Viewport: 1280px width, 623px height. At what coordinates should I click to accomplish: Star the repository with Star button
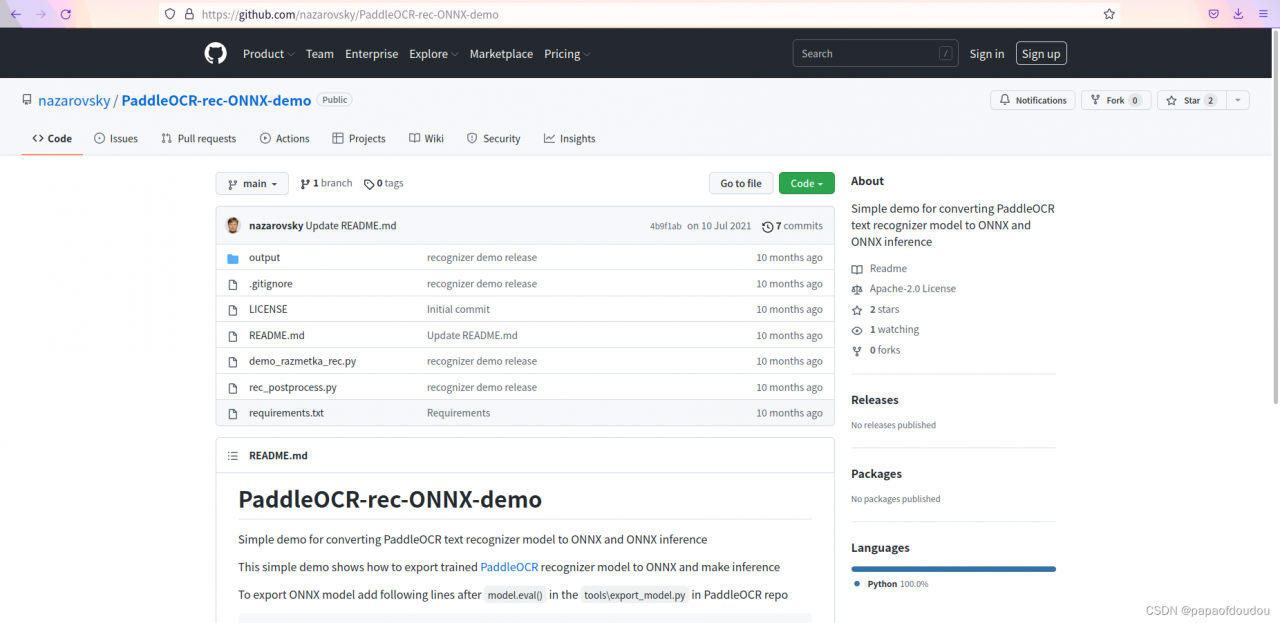tap(1191, 100)
